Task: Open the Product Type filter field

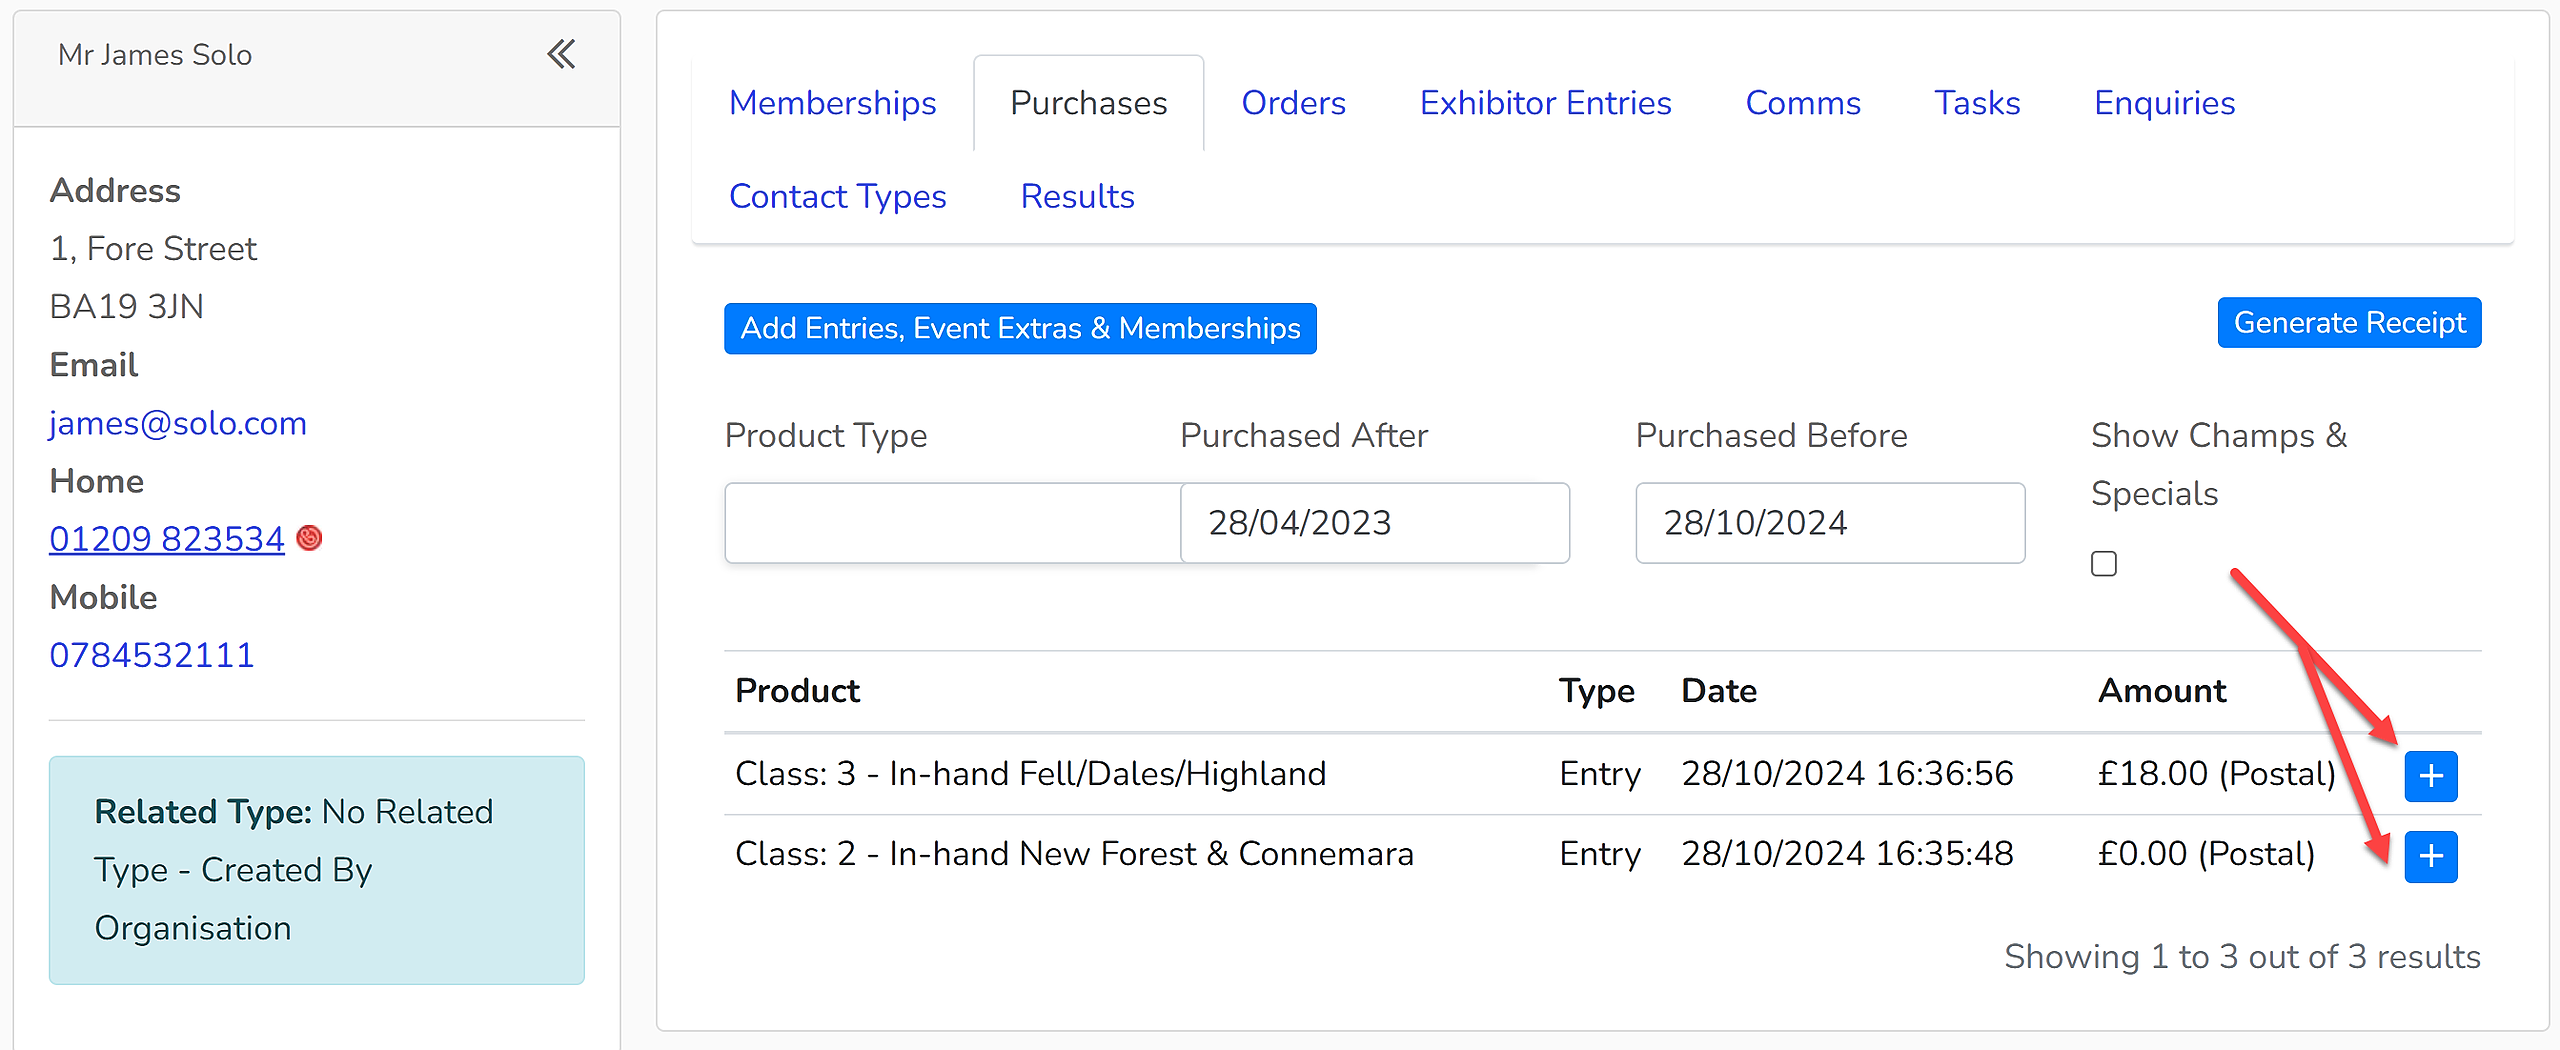Action: click(952, 523)
